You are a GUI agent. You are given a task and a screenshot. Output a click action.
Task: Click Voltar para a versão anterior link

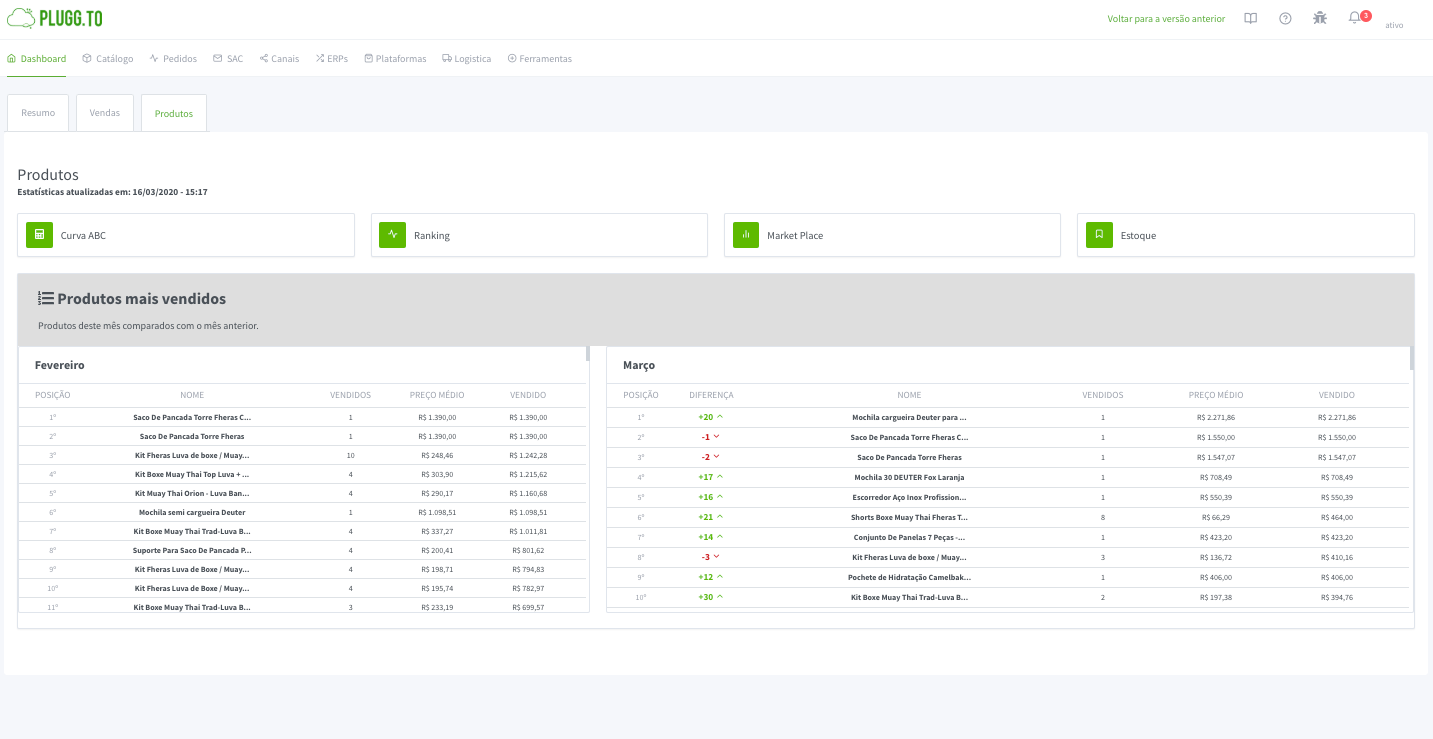(x=1166, y=19)
